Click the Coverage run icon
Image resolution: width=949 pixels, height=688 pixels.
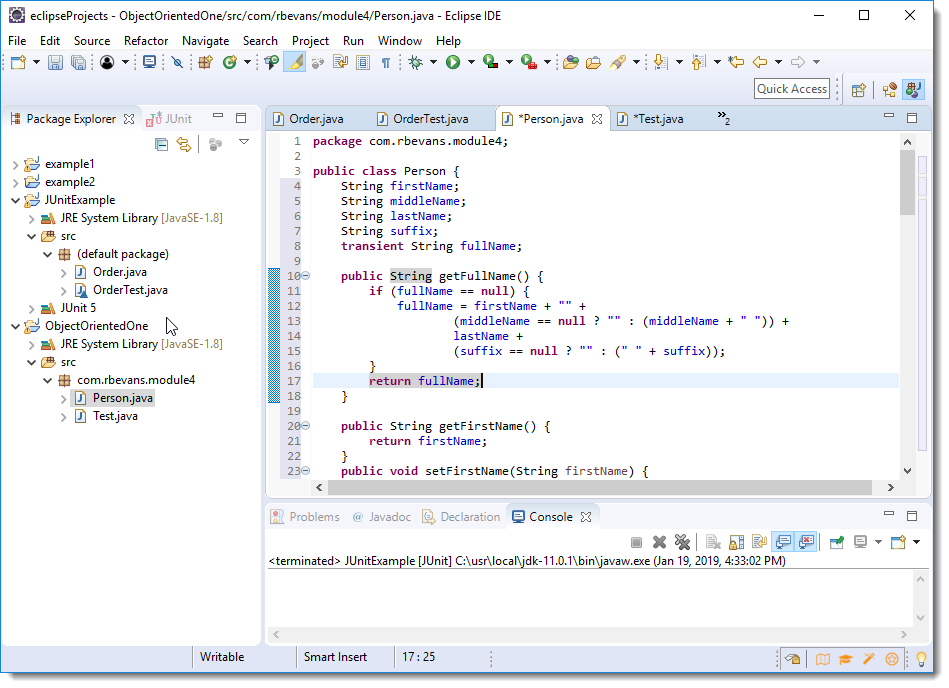coord(490,62)
